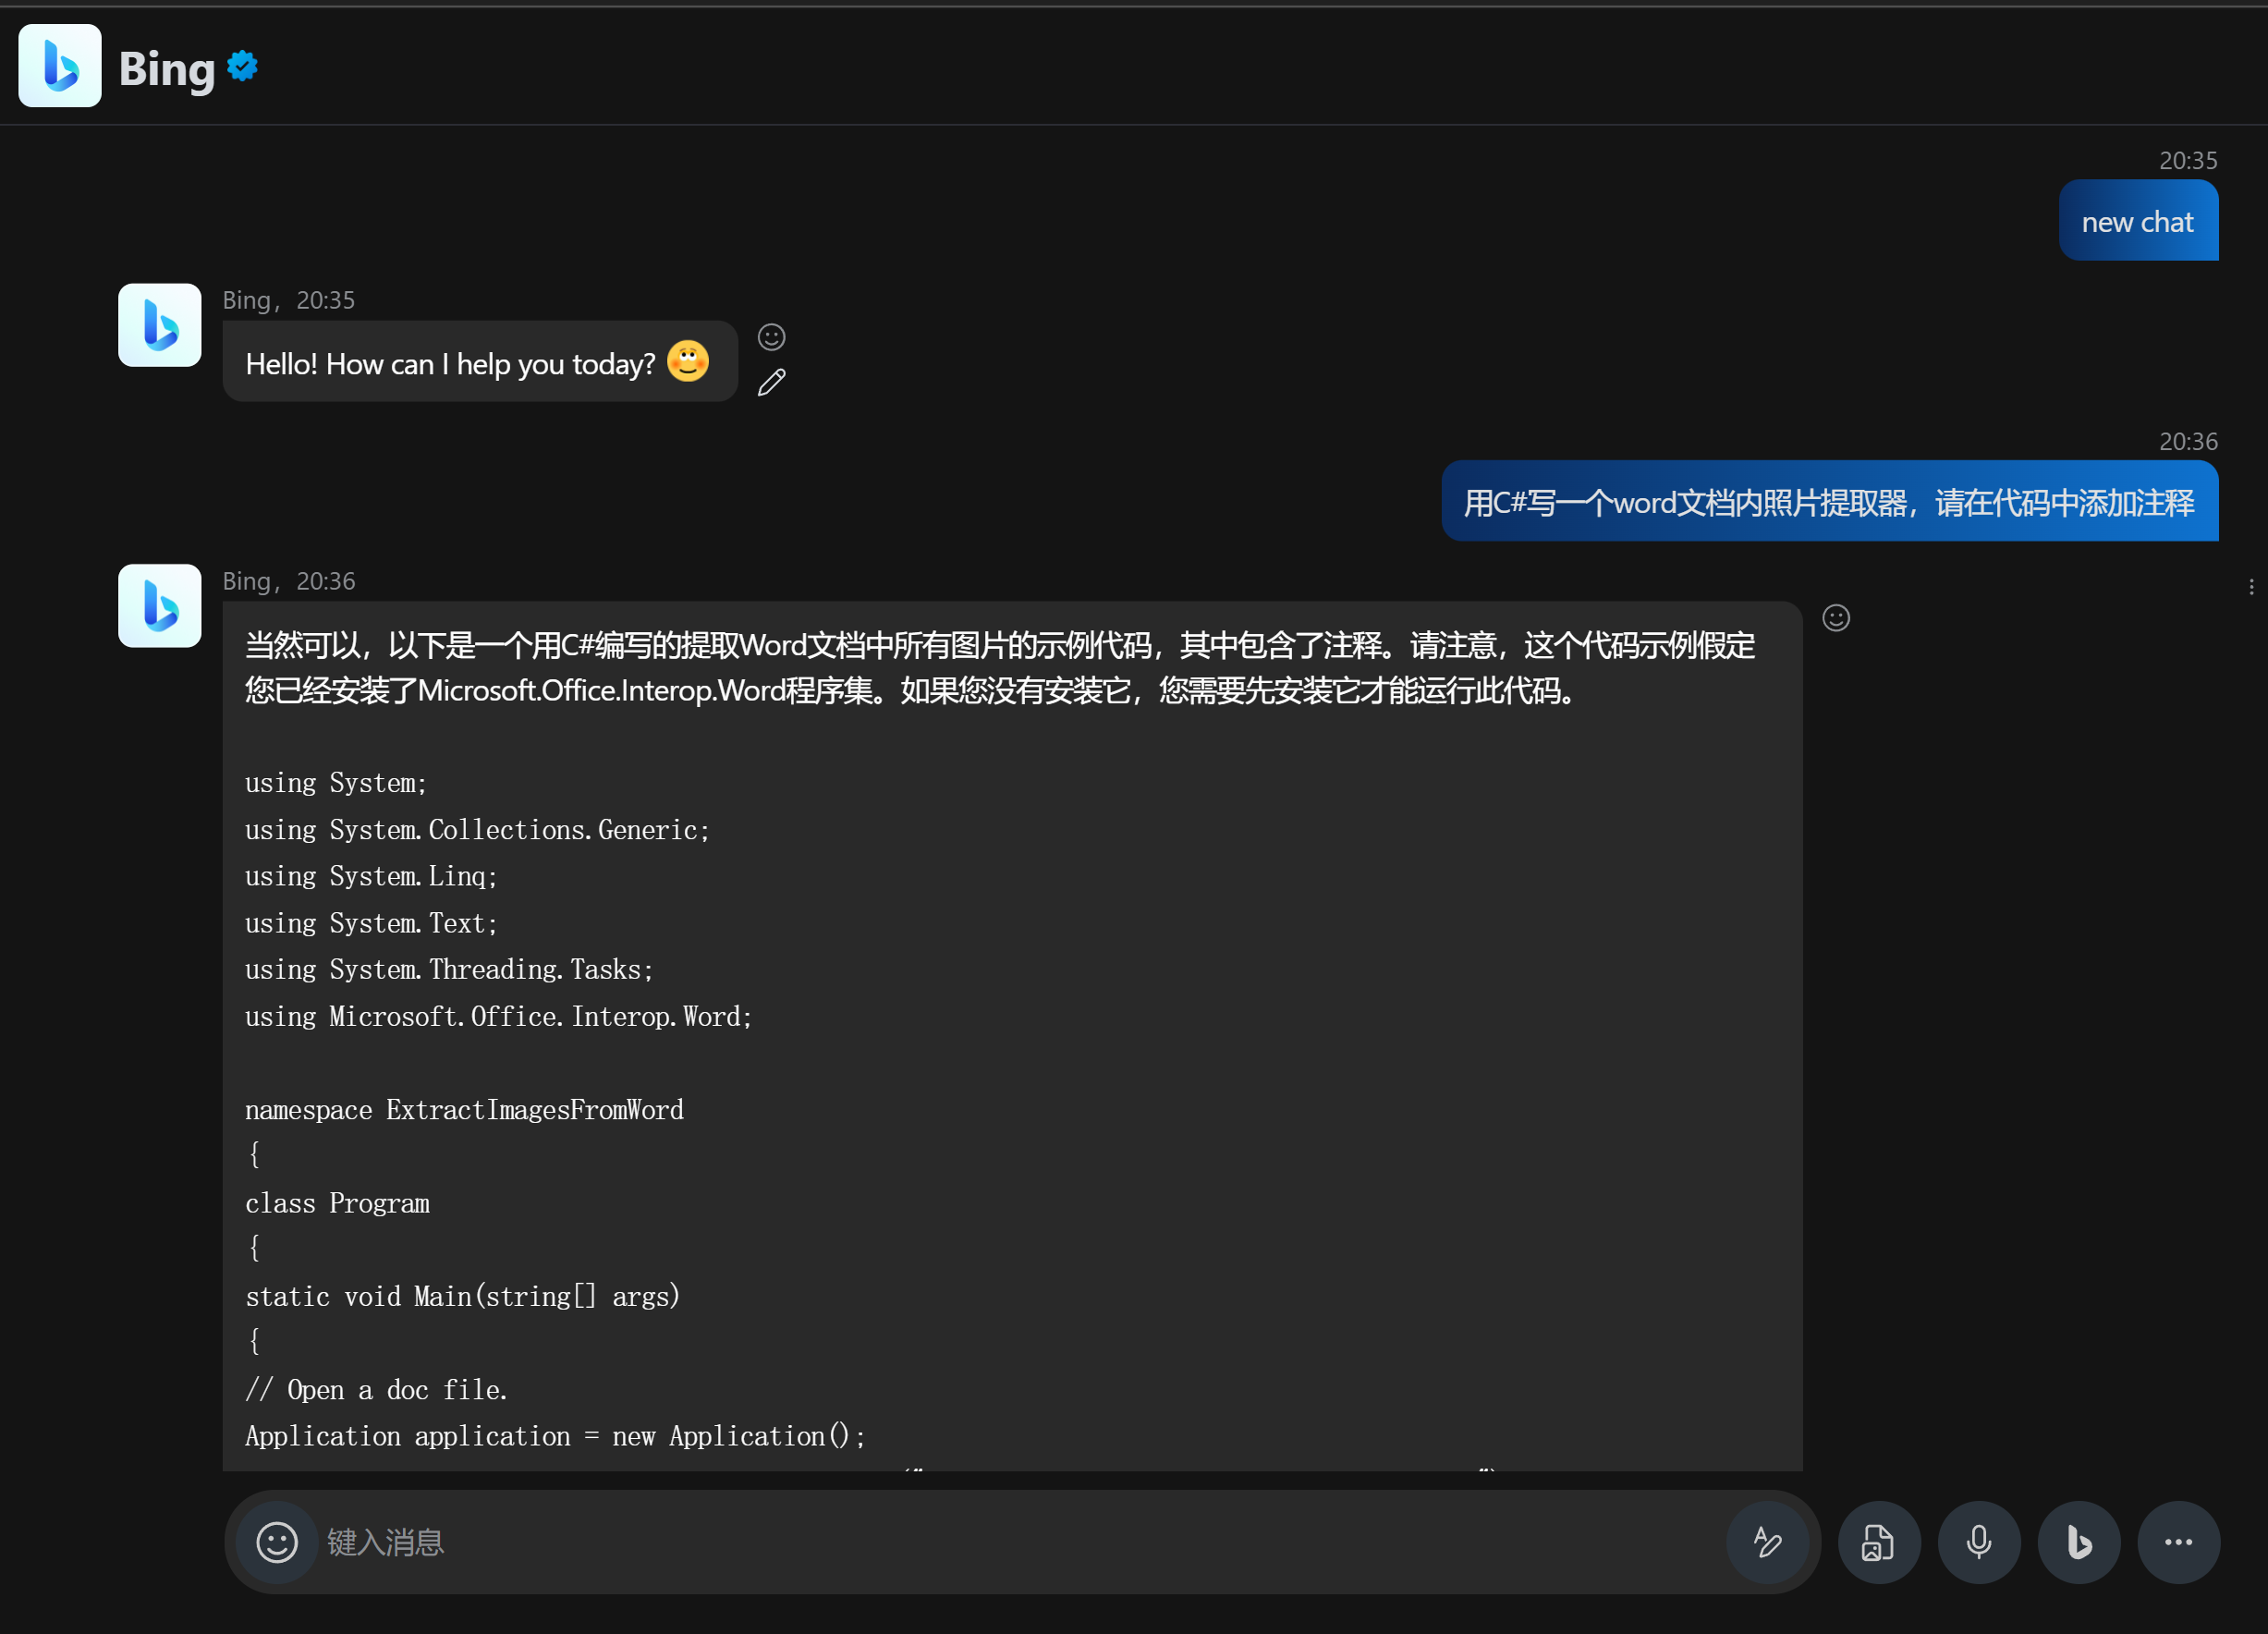Click 'static void Main(string[] args)' line
The width and height of the screenshot is (2268, 1634).
[x=463, y=1296]
